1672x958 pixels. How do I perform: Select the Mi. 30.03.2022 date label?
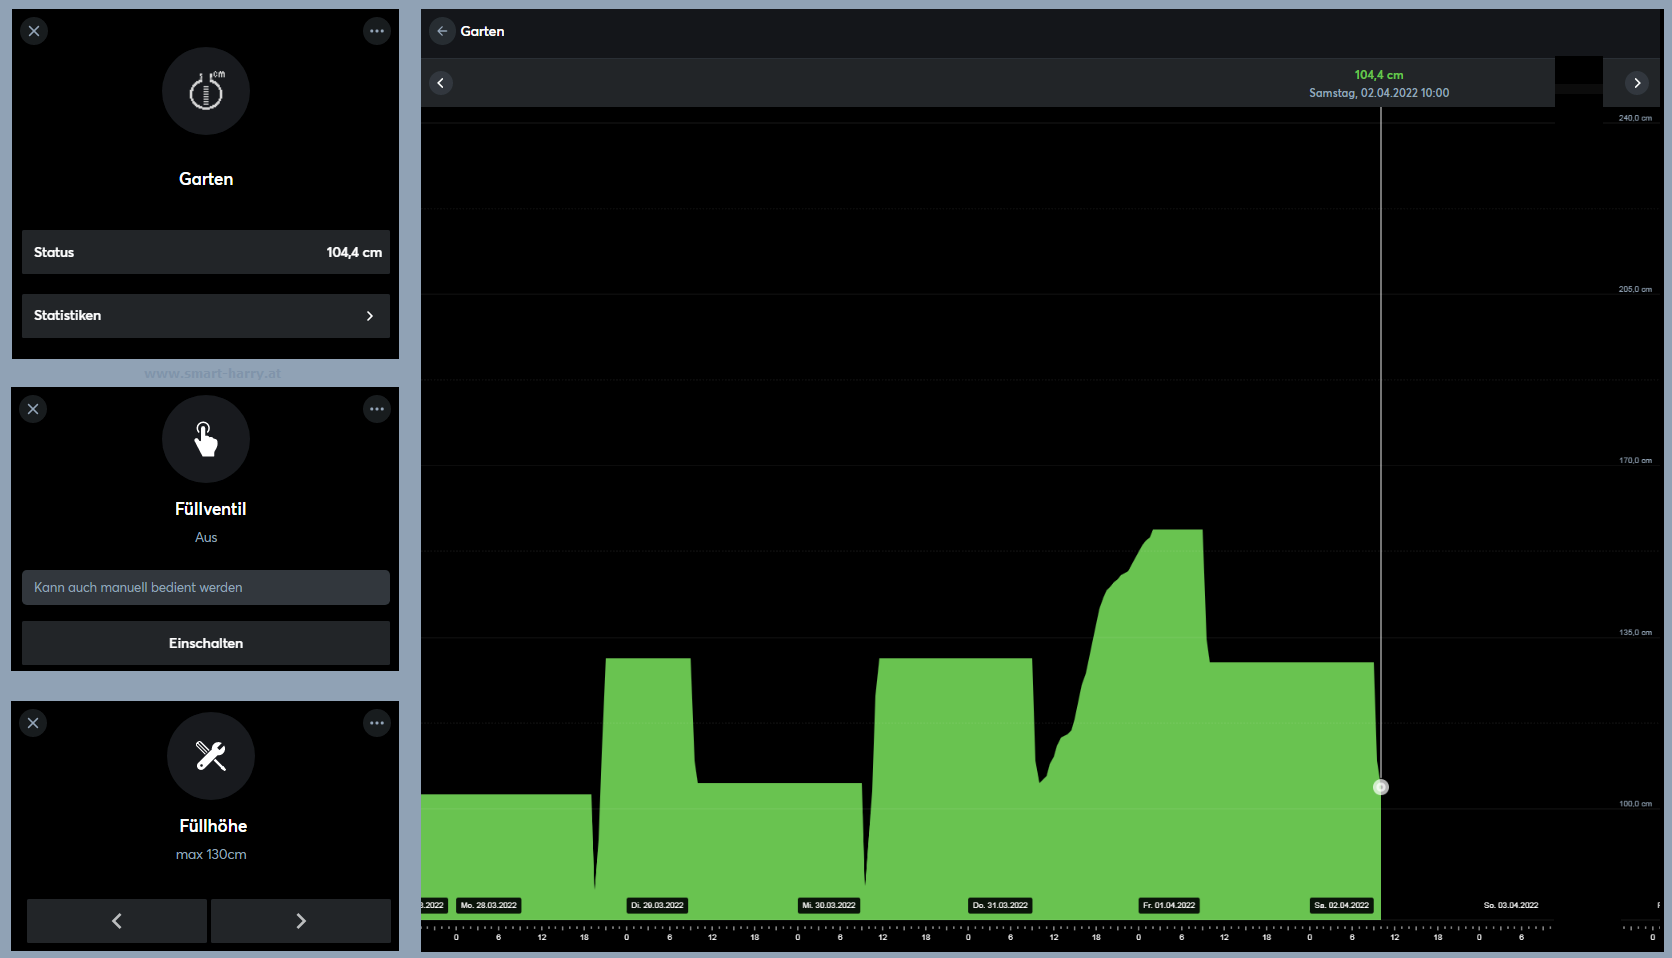[x=829, y=906]
